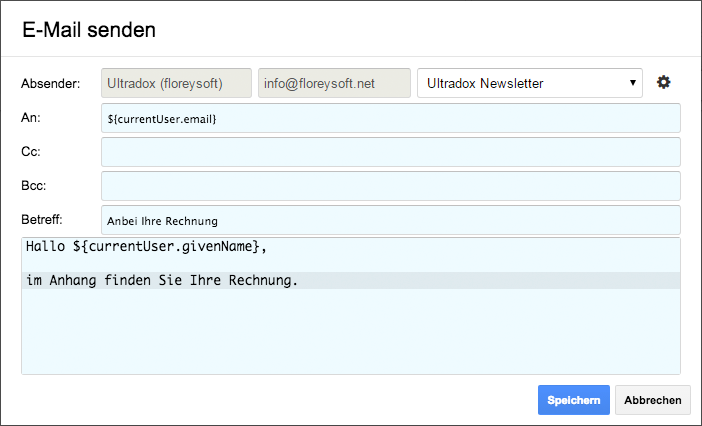Click the sender name field Ultradox (floreysoft)
The height and width of the screenshot is (426, 702).
176,83
